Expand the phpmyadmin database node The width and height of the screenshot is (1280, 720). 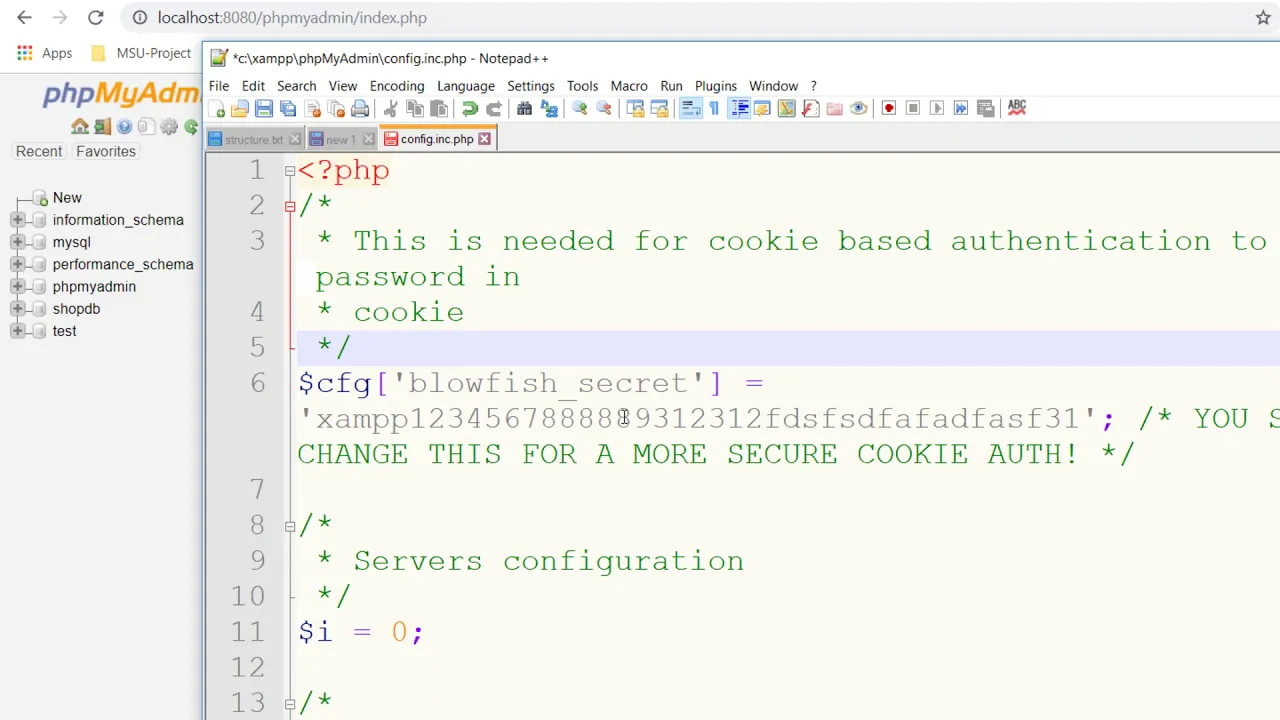tap(17, 286)
